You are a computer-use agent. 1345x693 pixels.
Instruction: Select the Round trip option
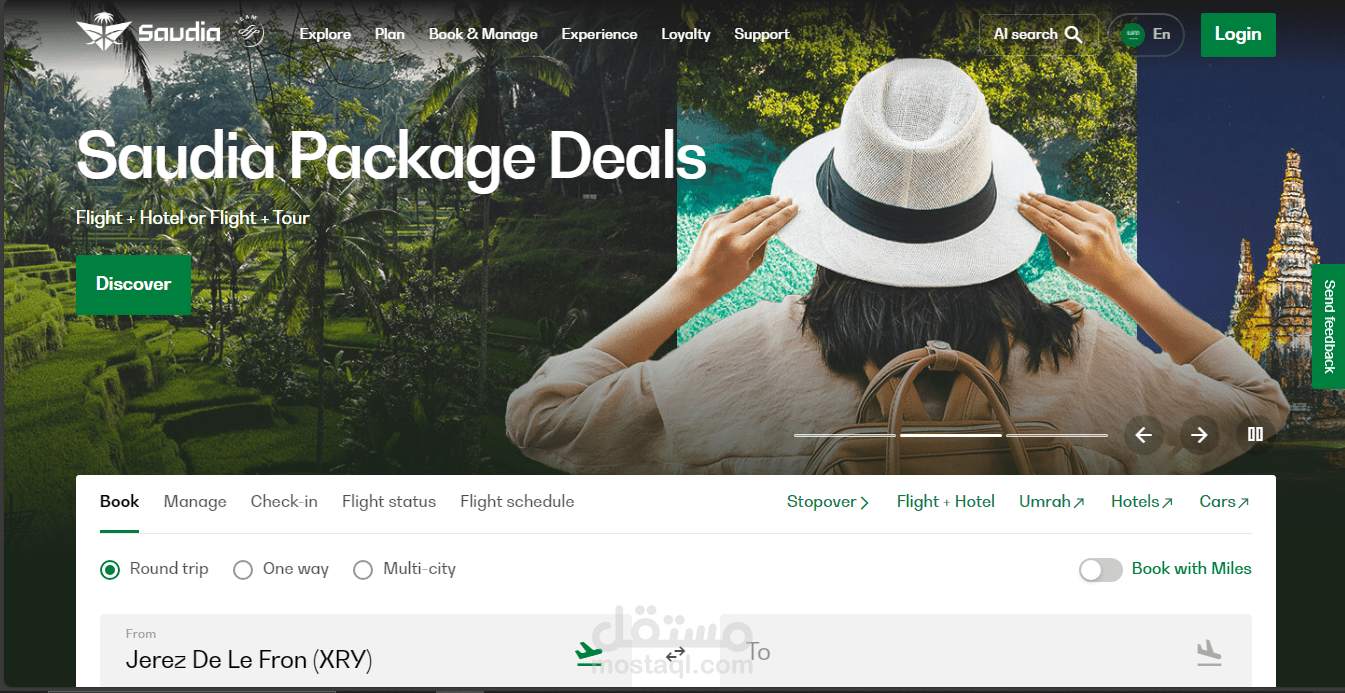[x=154, y=569]
